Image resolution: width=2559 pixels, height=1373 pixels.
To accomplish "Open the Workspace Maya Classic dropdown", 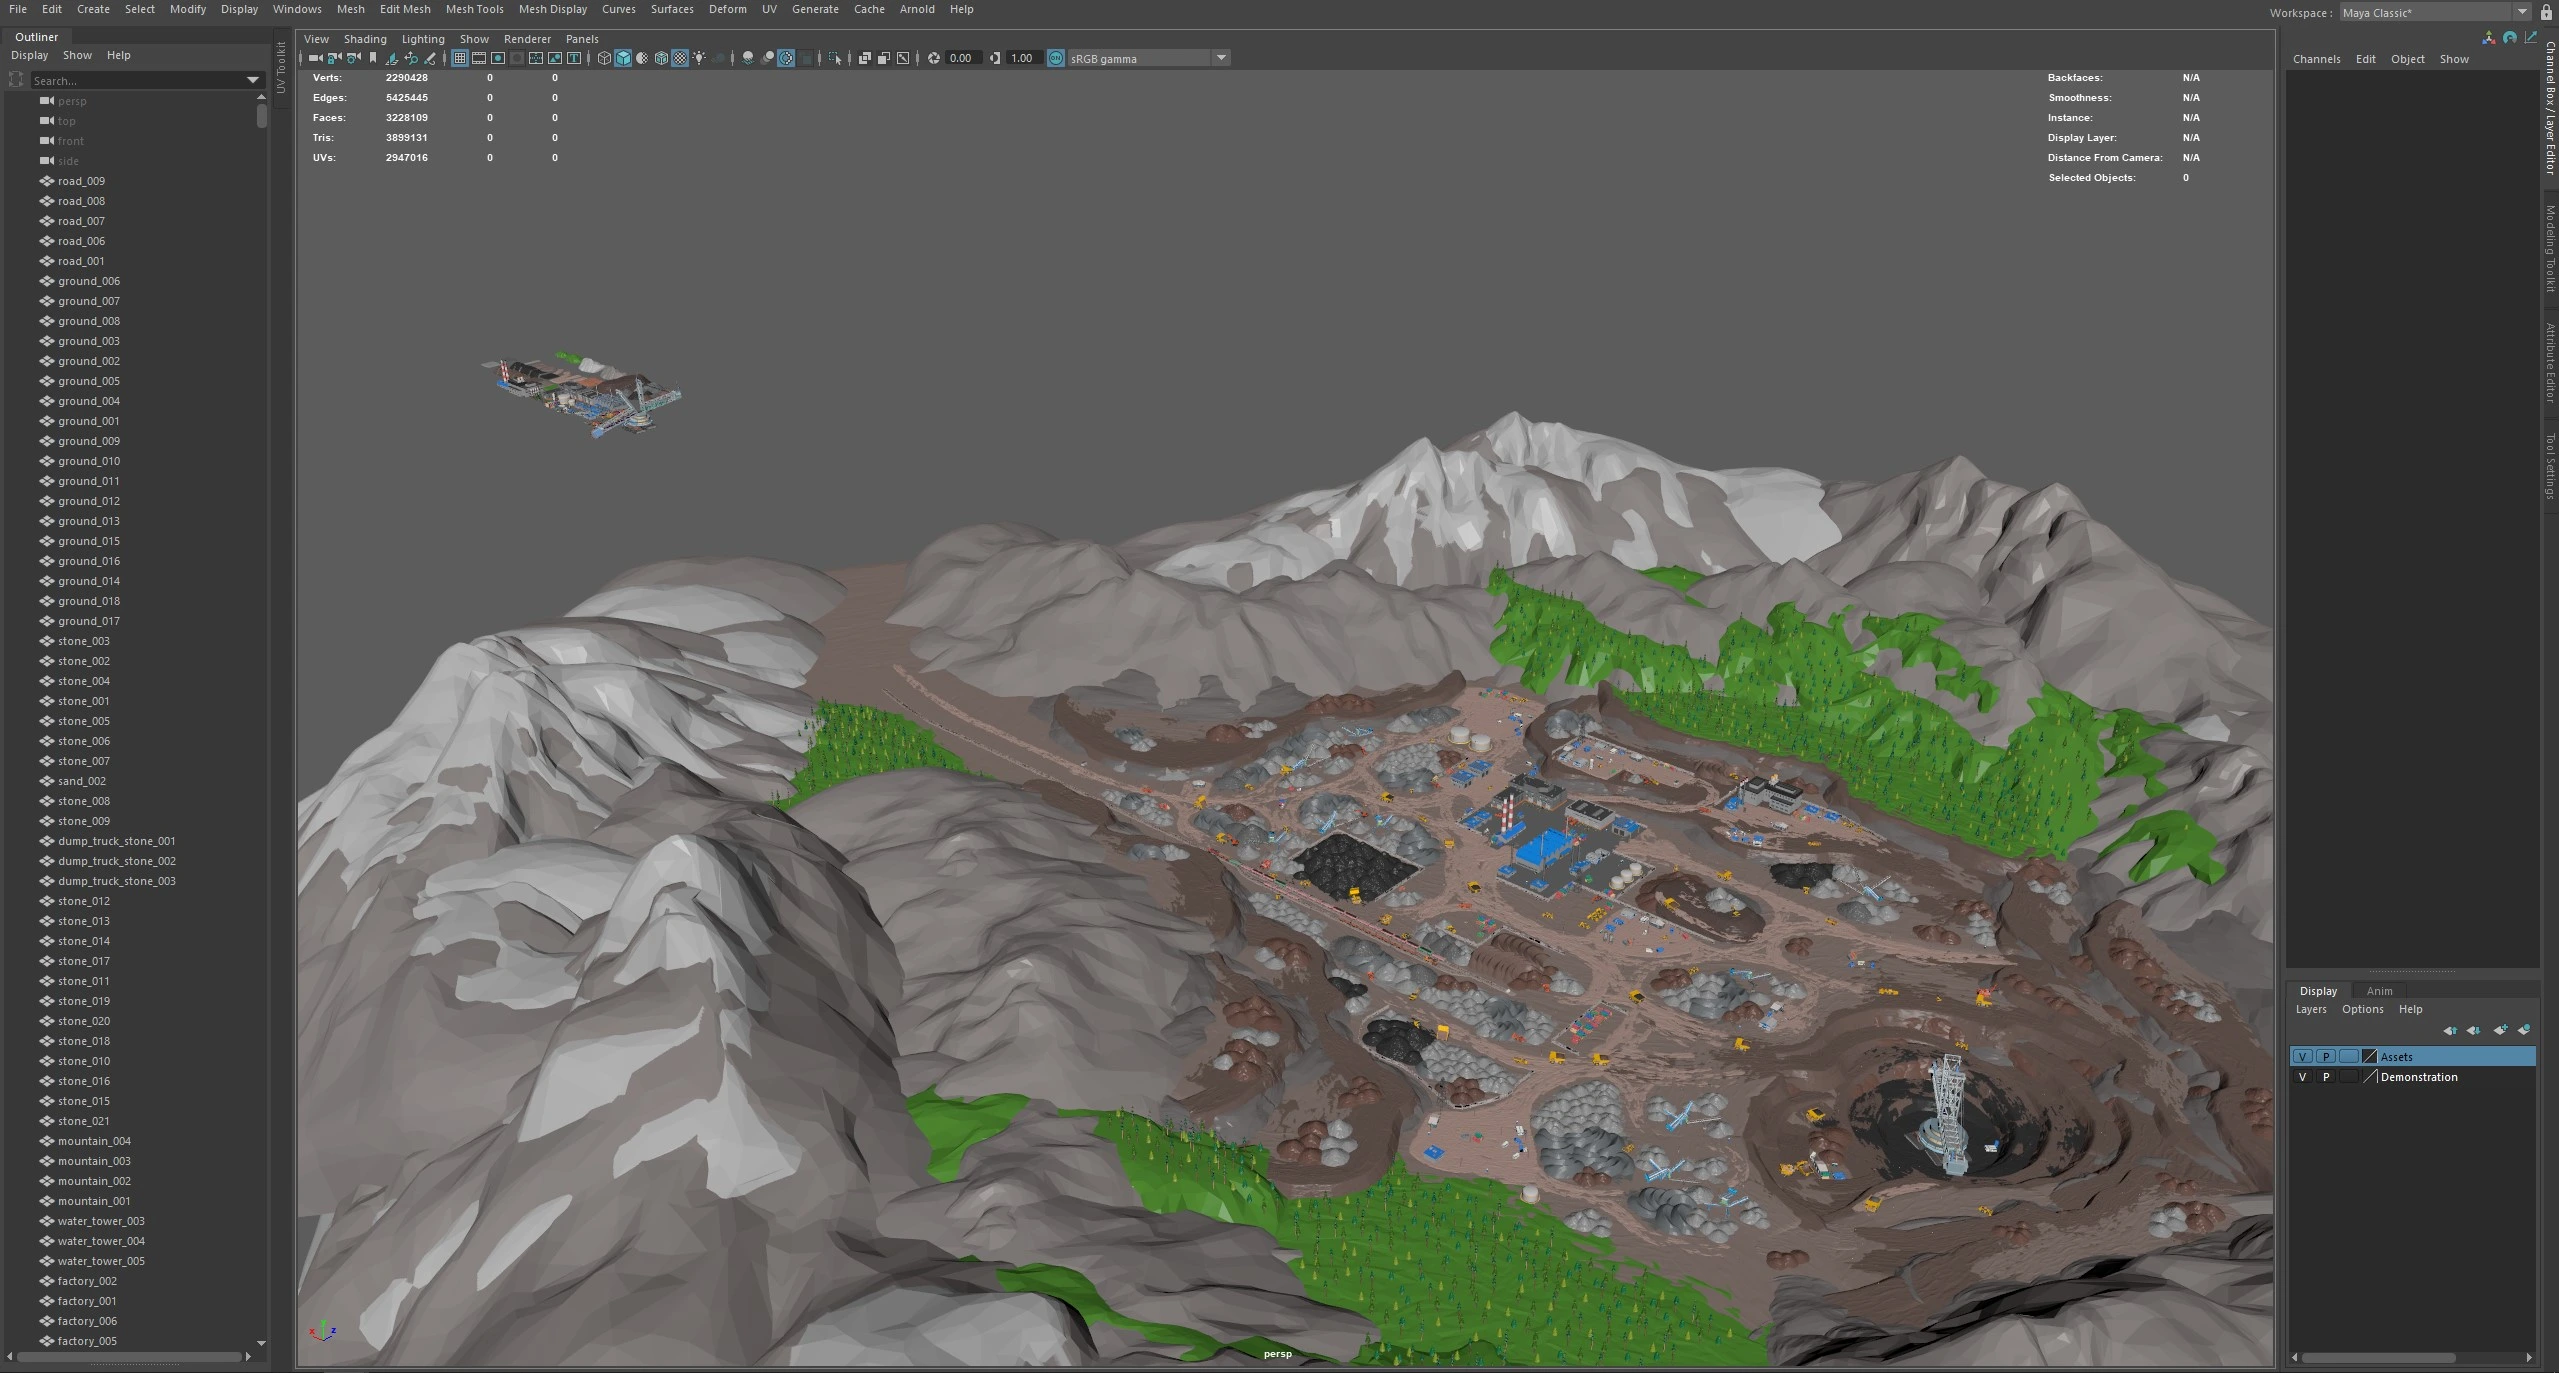I will 2522,13.
